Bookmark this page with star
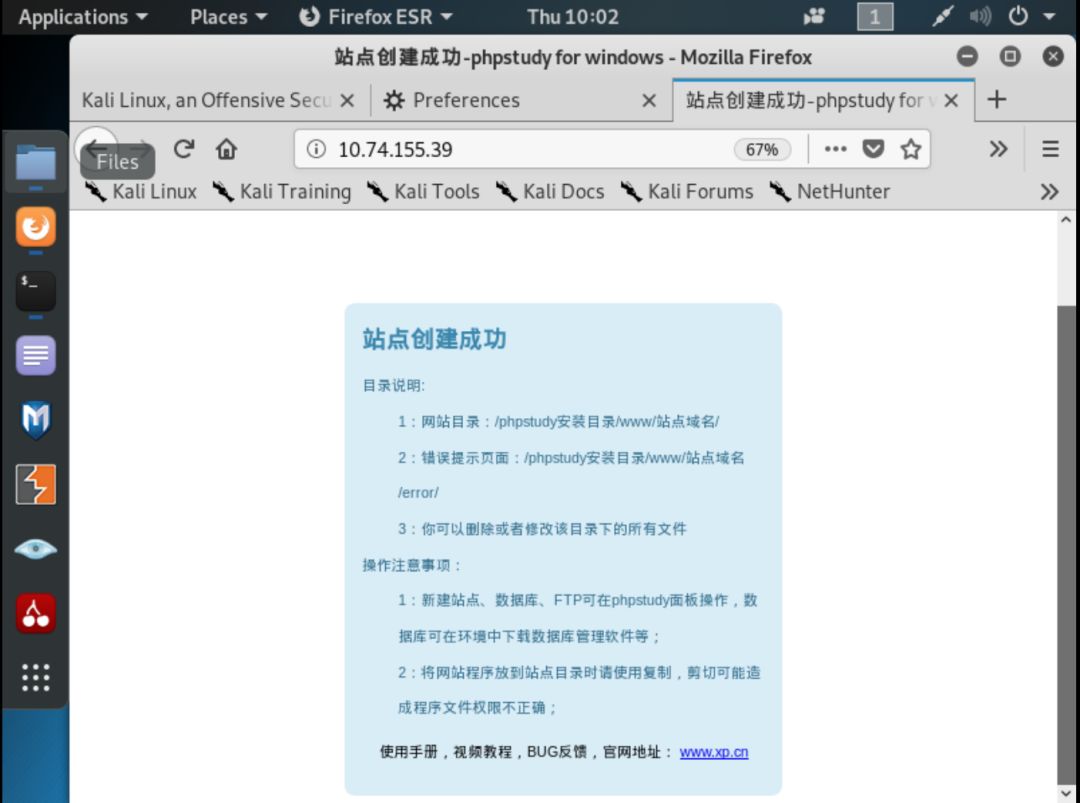 tap(911, 149)
